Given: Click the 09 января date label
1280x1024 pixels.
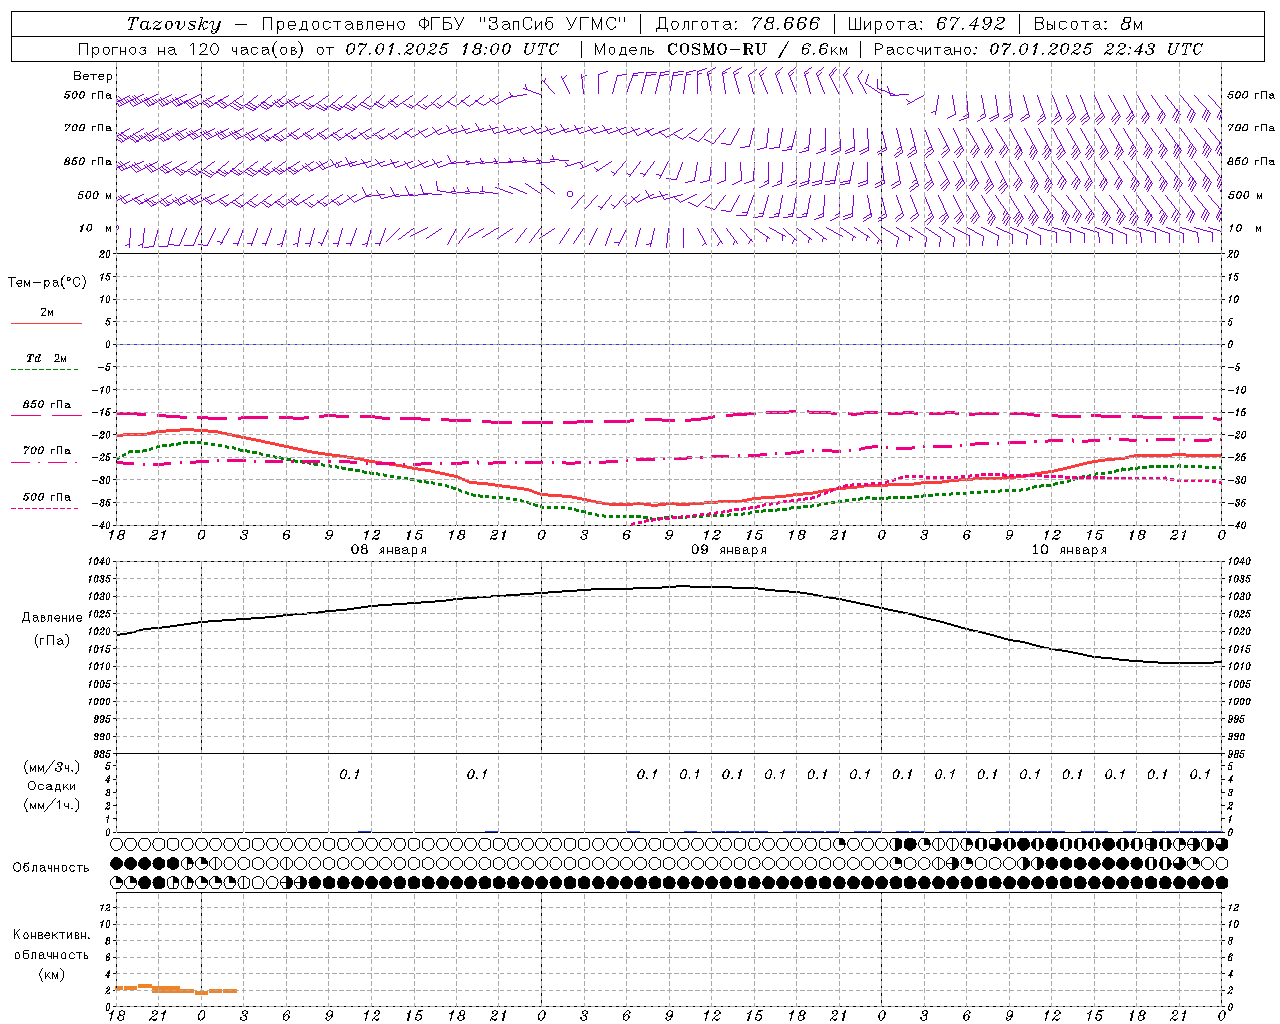Looking at the screenshot, I should point(729,550).
